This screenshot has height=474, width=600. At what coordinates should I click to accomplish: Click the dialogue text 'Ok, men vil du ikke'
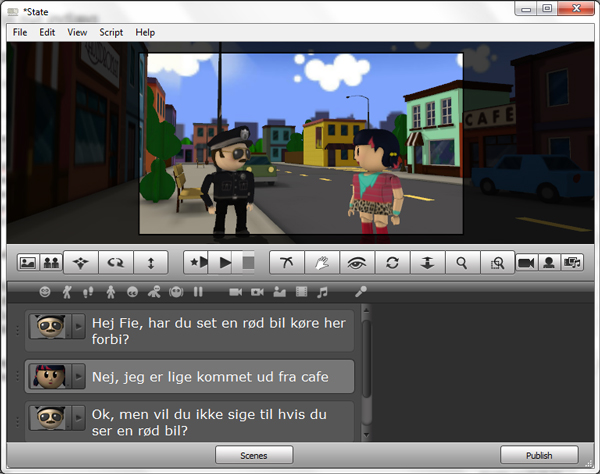209,422
